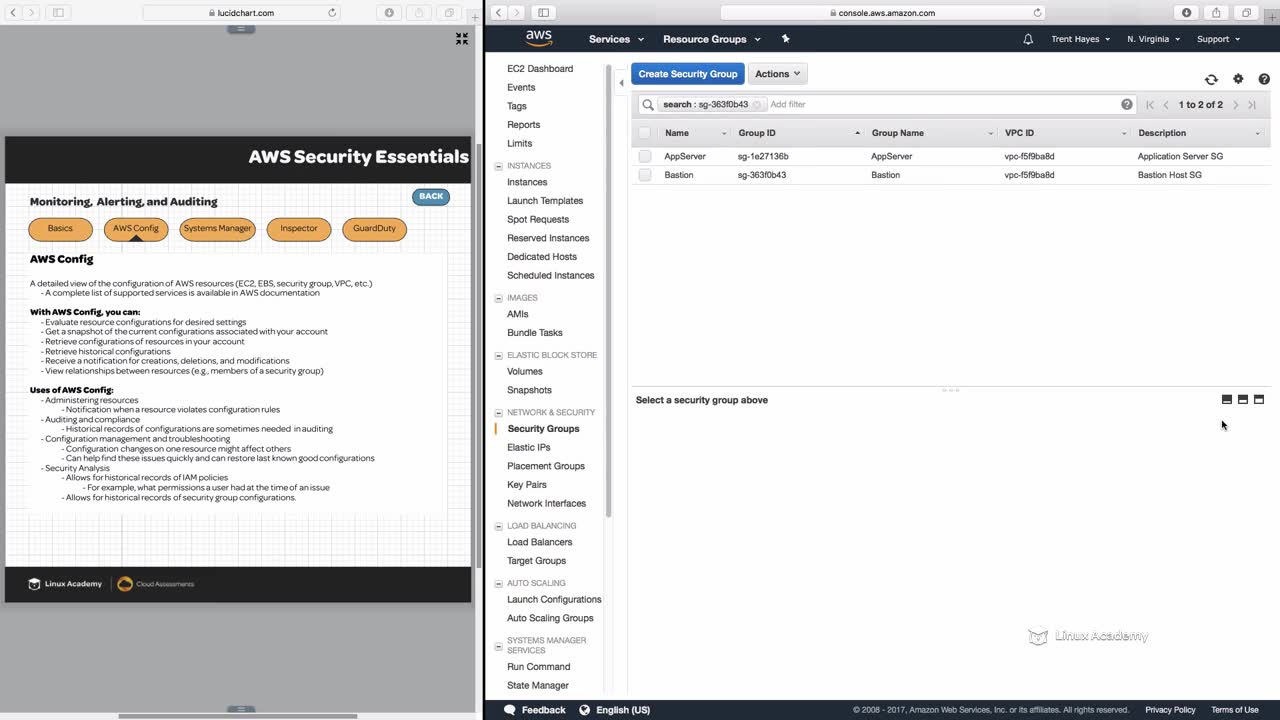Open the Basics tab in the slide
The image size is (1280, 720).
coord(60,229)
